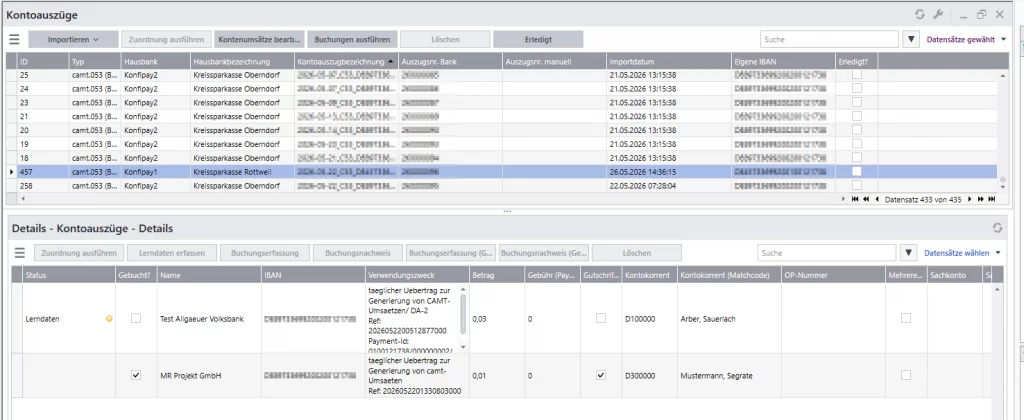Select row Kreissparkasse Rottweil
This screenshot has height=420, width=1024.
[502, 171]
